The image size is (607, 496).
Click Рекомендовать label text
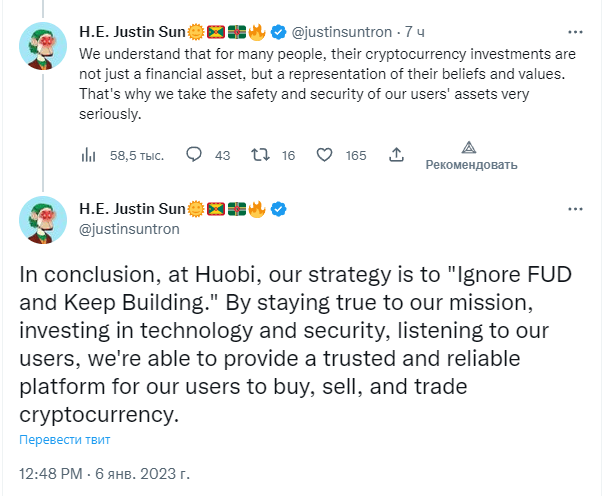472,165
